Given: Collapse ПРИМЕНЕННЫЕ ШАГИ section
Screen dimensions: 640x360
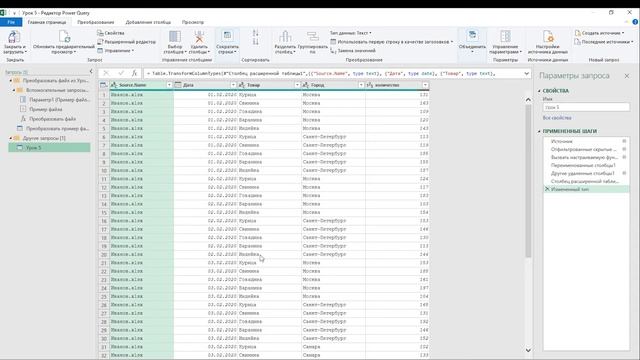Looking at the screenshot, I should pyautogui.click(x=539, y=131).
